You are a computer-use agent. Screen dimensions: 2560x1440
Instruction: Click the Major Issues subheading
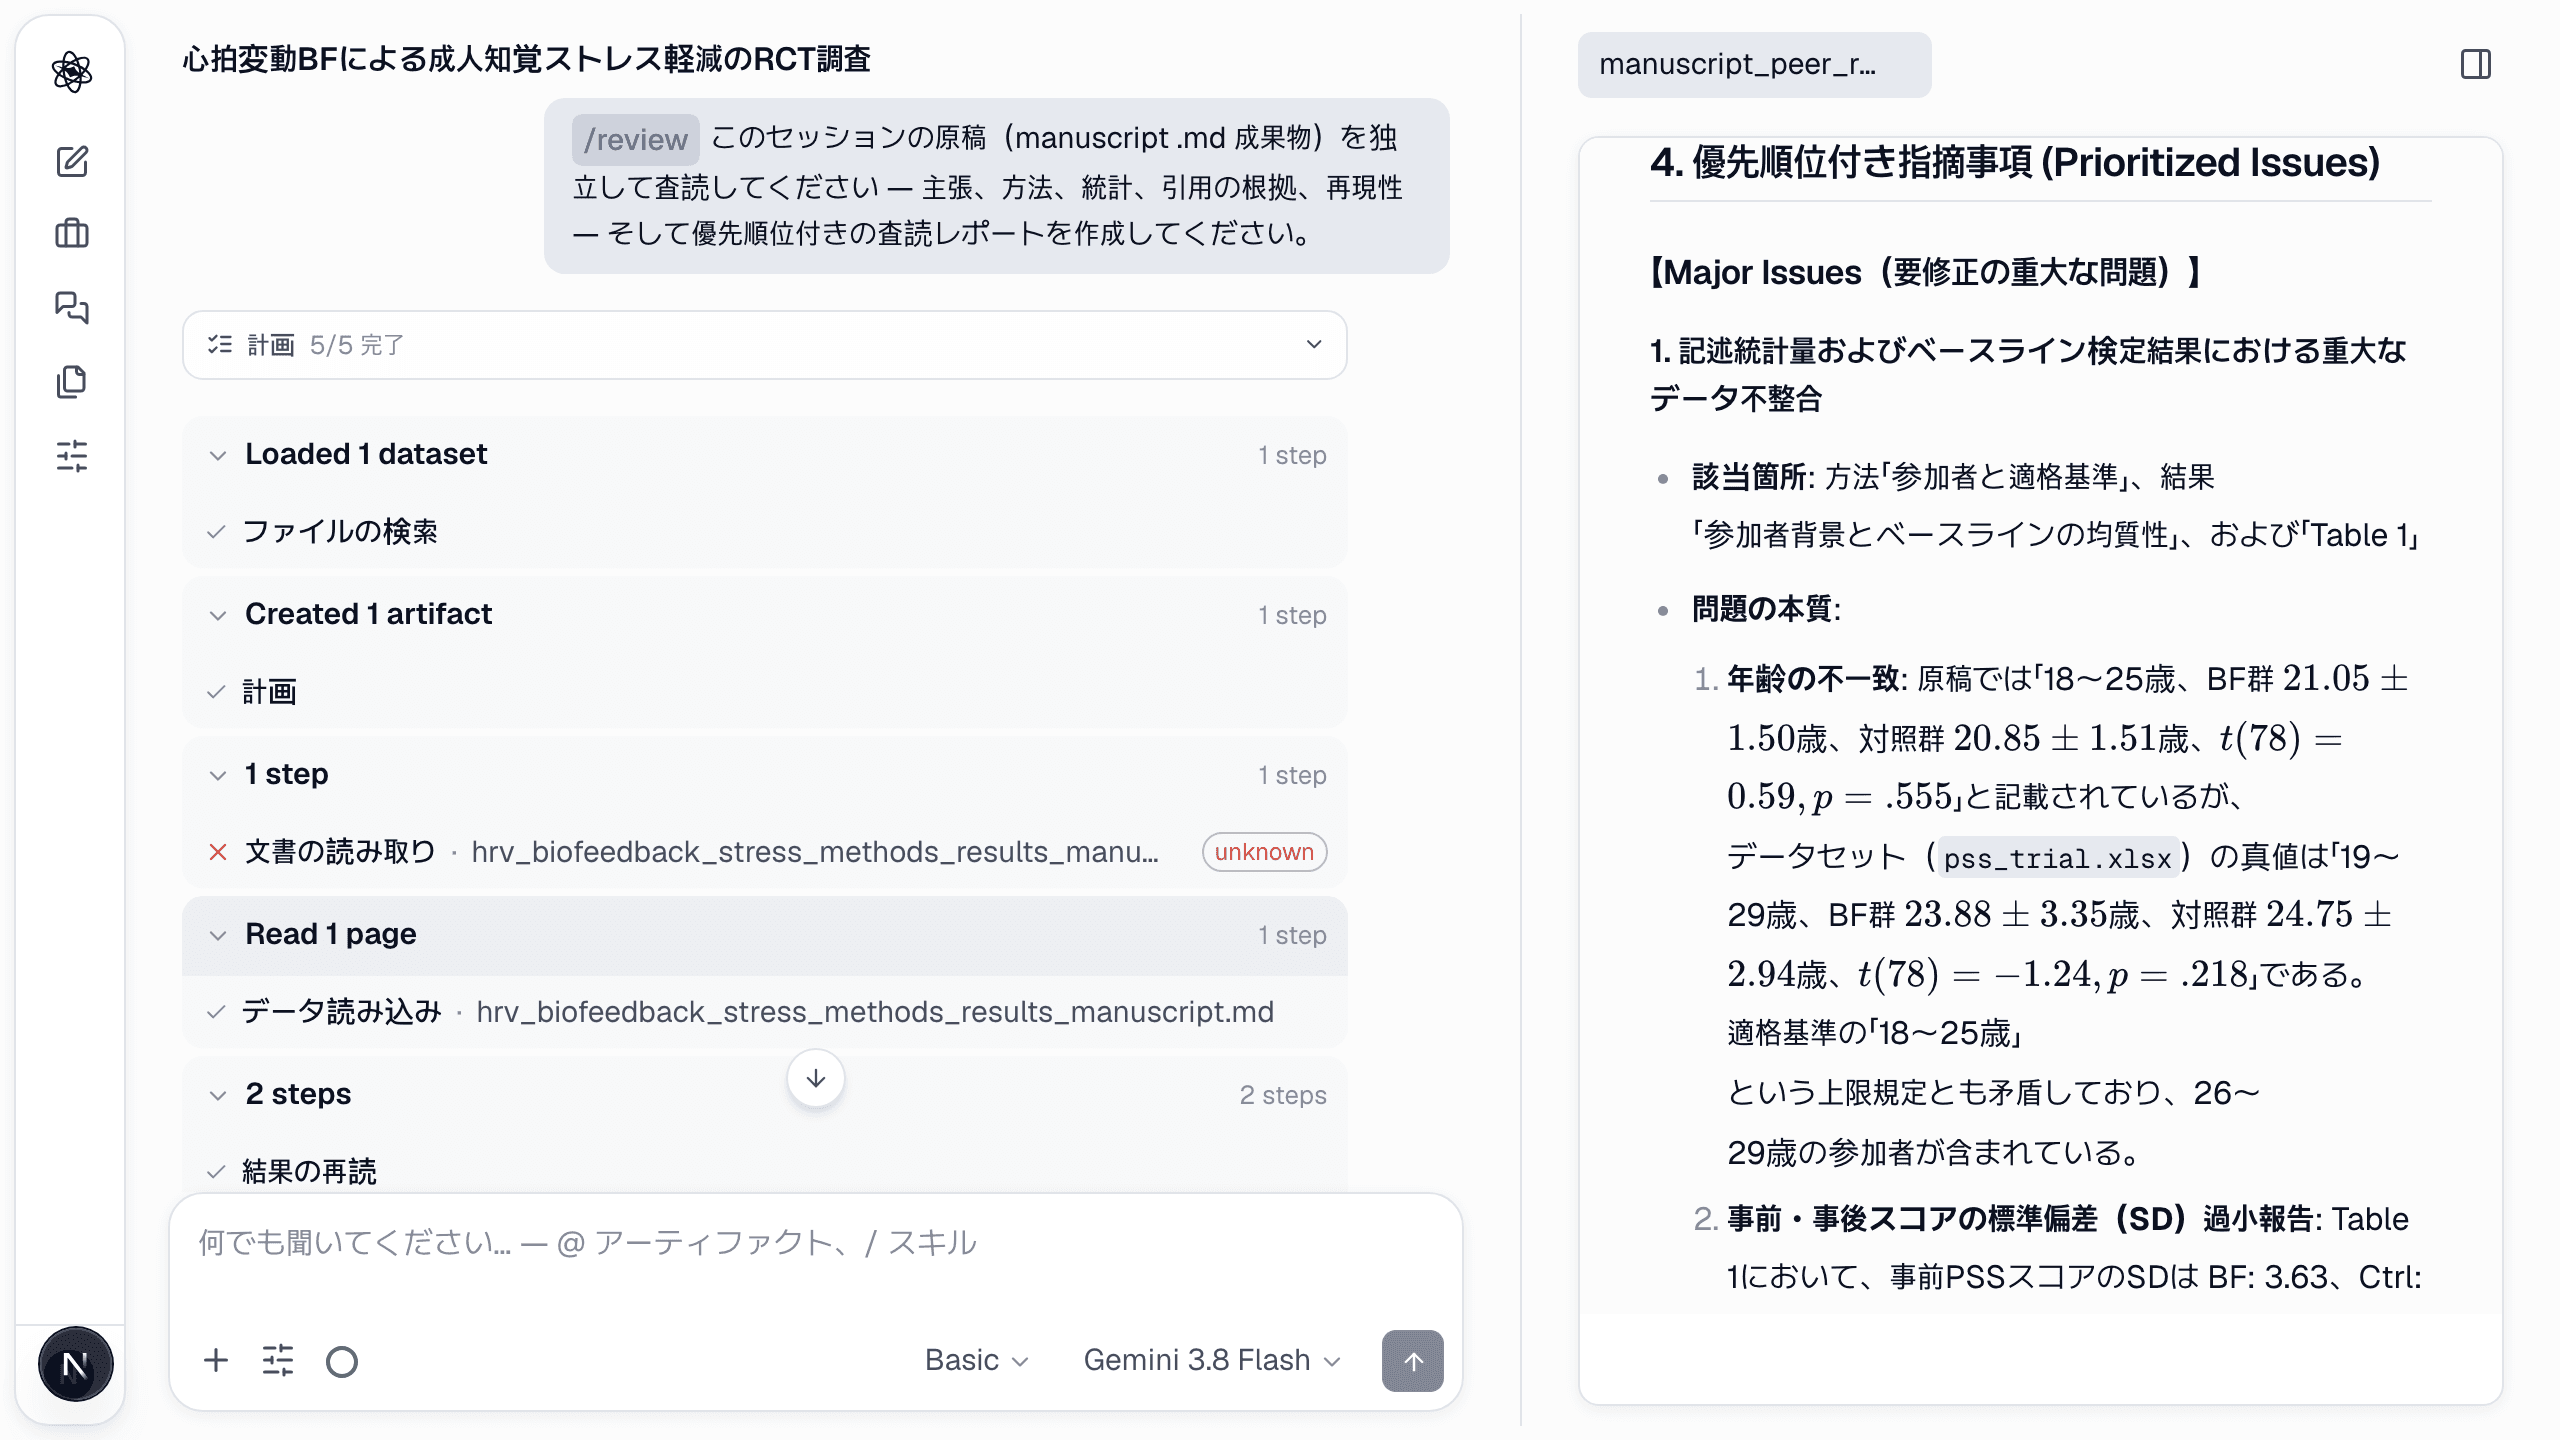pos(1926,272)
